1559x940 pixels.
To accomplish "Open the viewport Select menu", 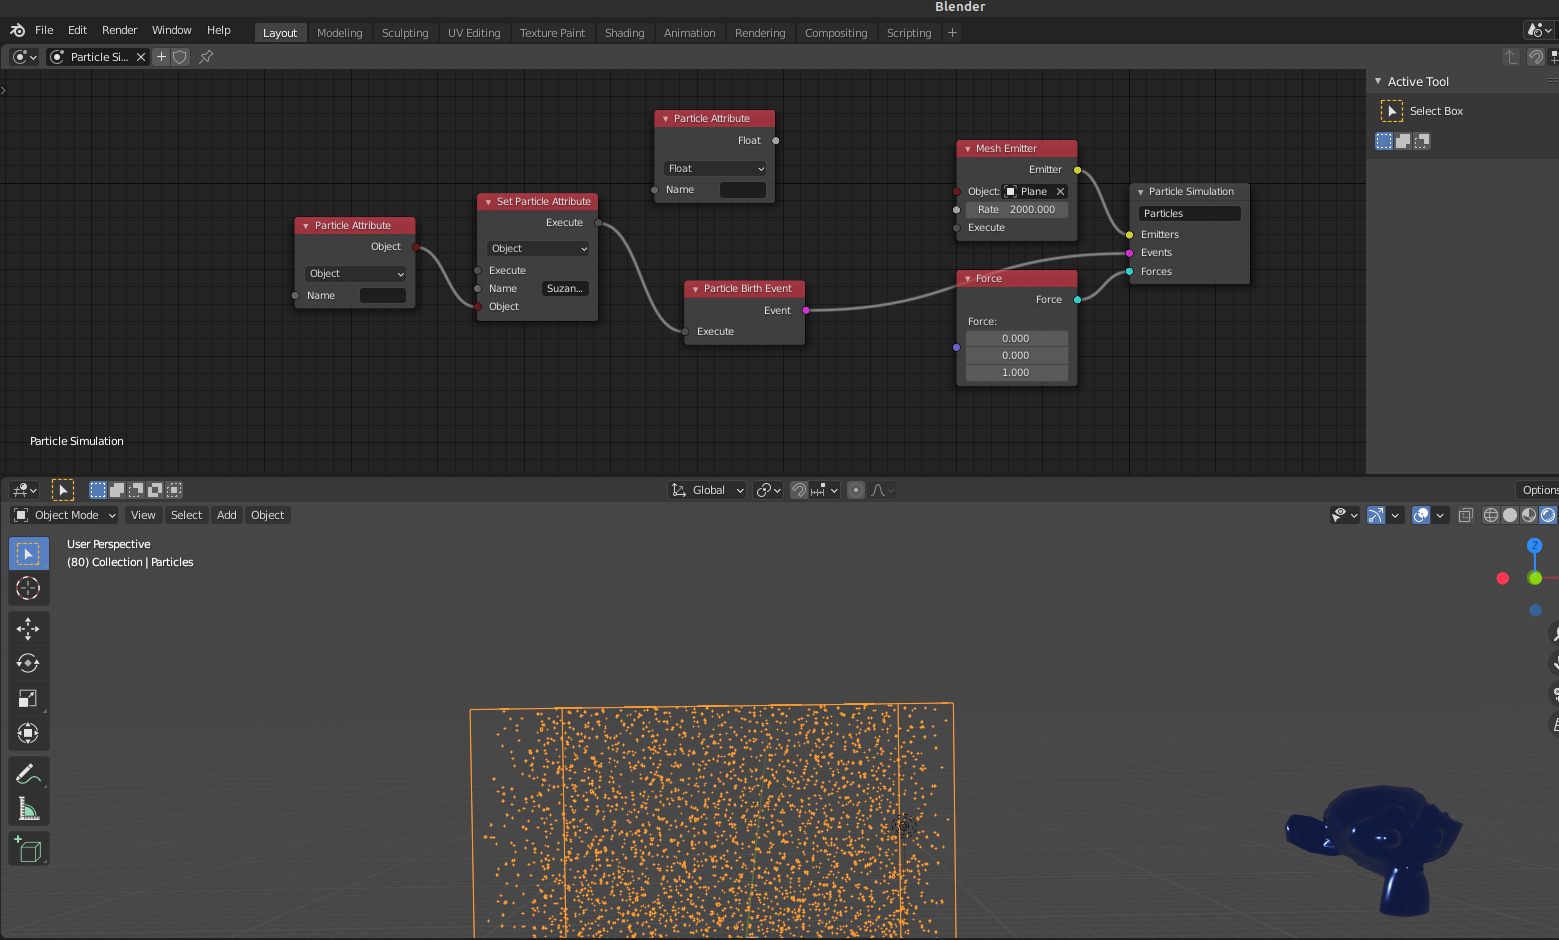I will point(186,515).
